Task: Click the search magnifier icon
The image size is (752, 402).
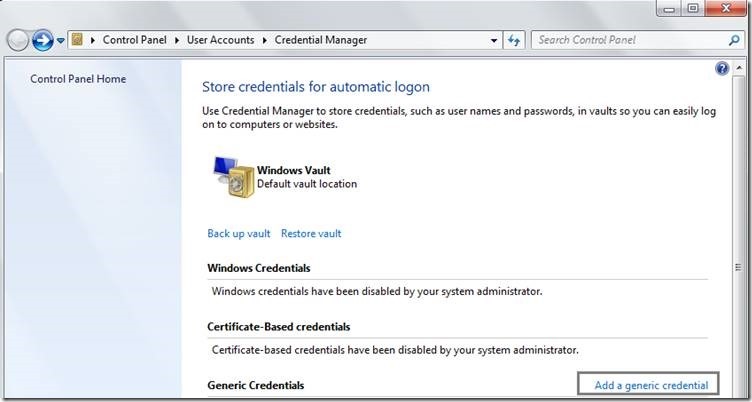Action: tap(734, 40)
